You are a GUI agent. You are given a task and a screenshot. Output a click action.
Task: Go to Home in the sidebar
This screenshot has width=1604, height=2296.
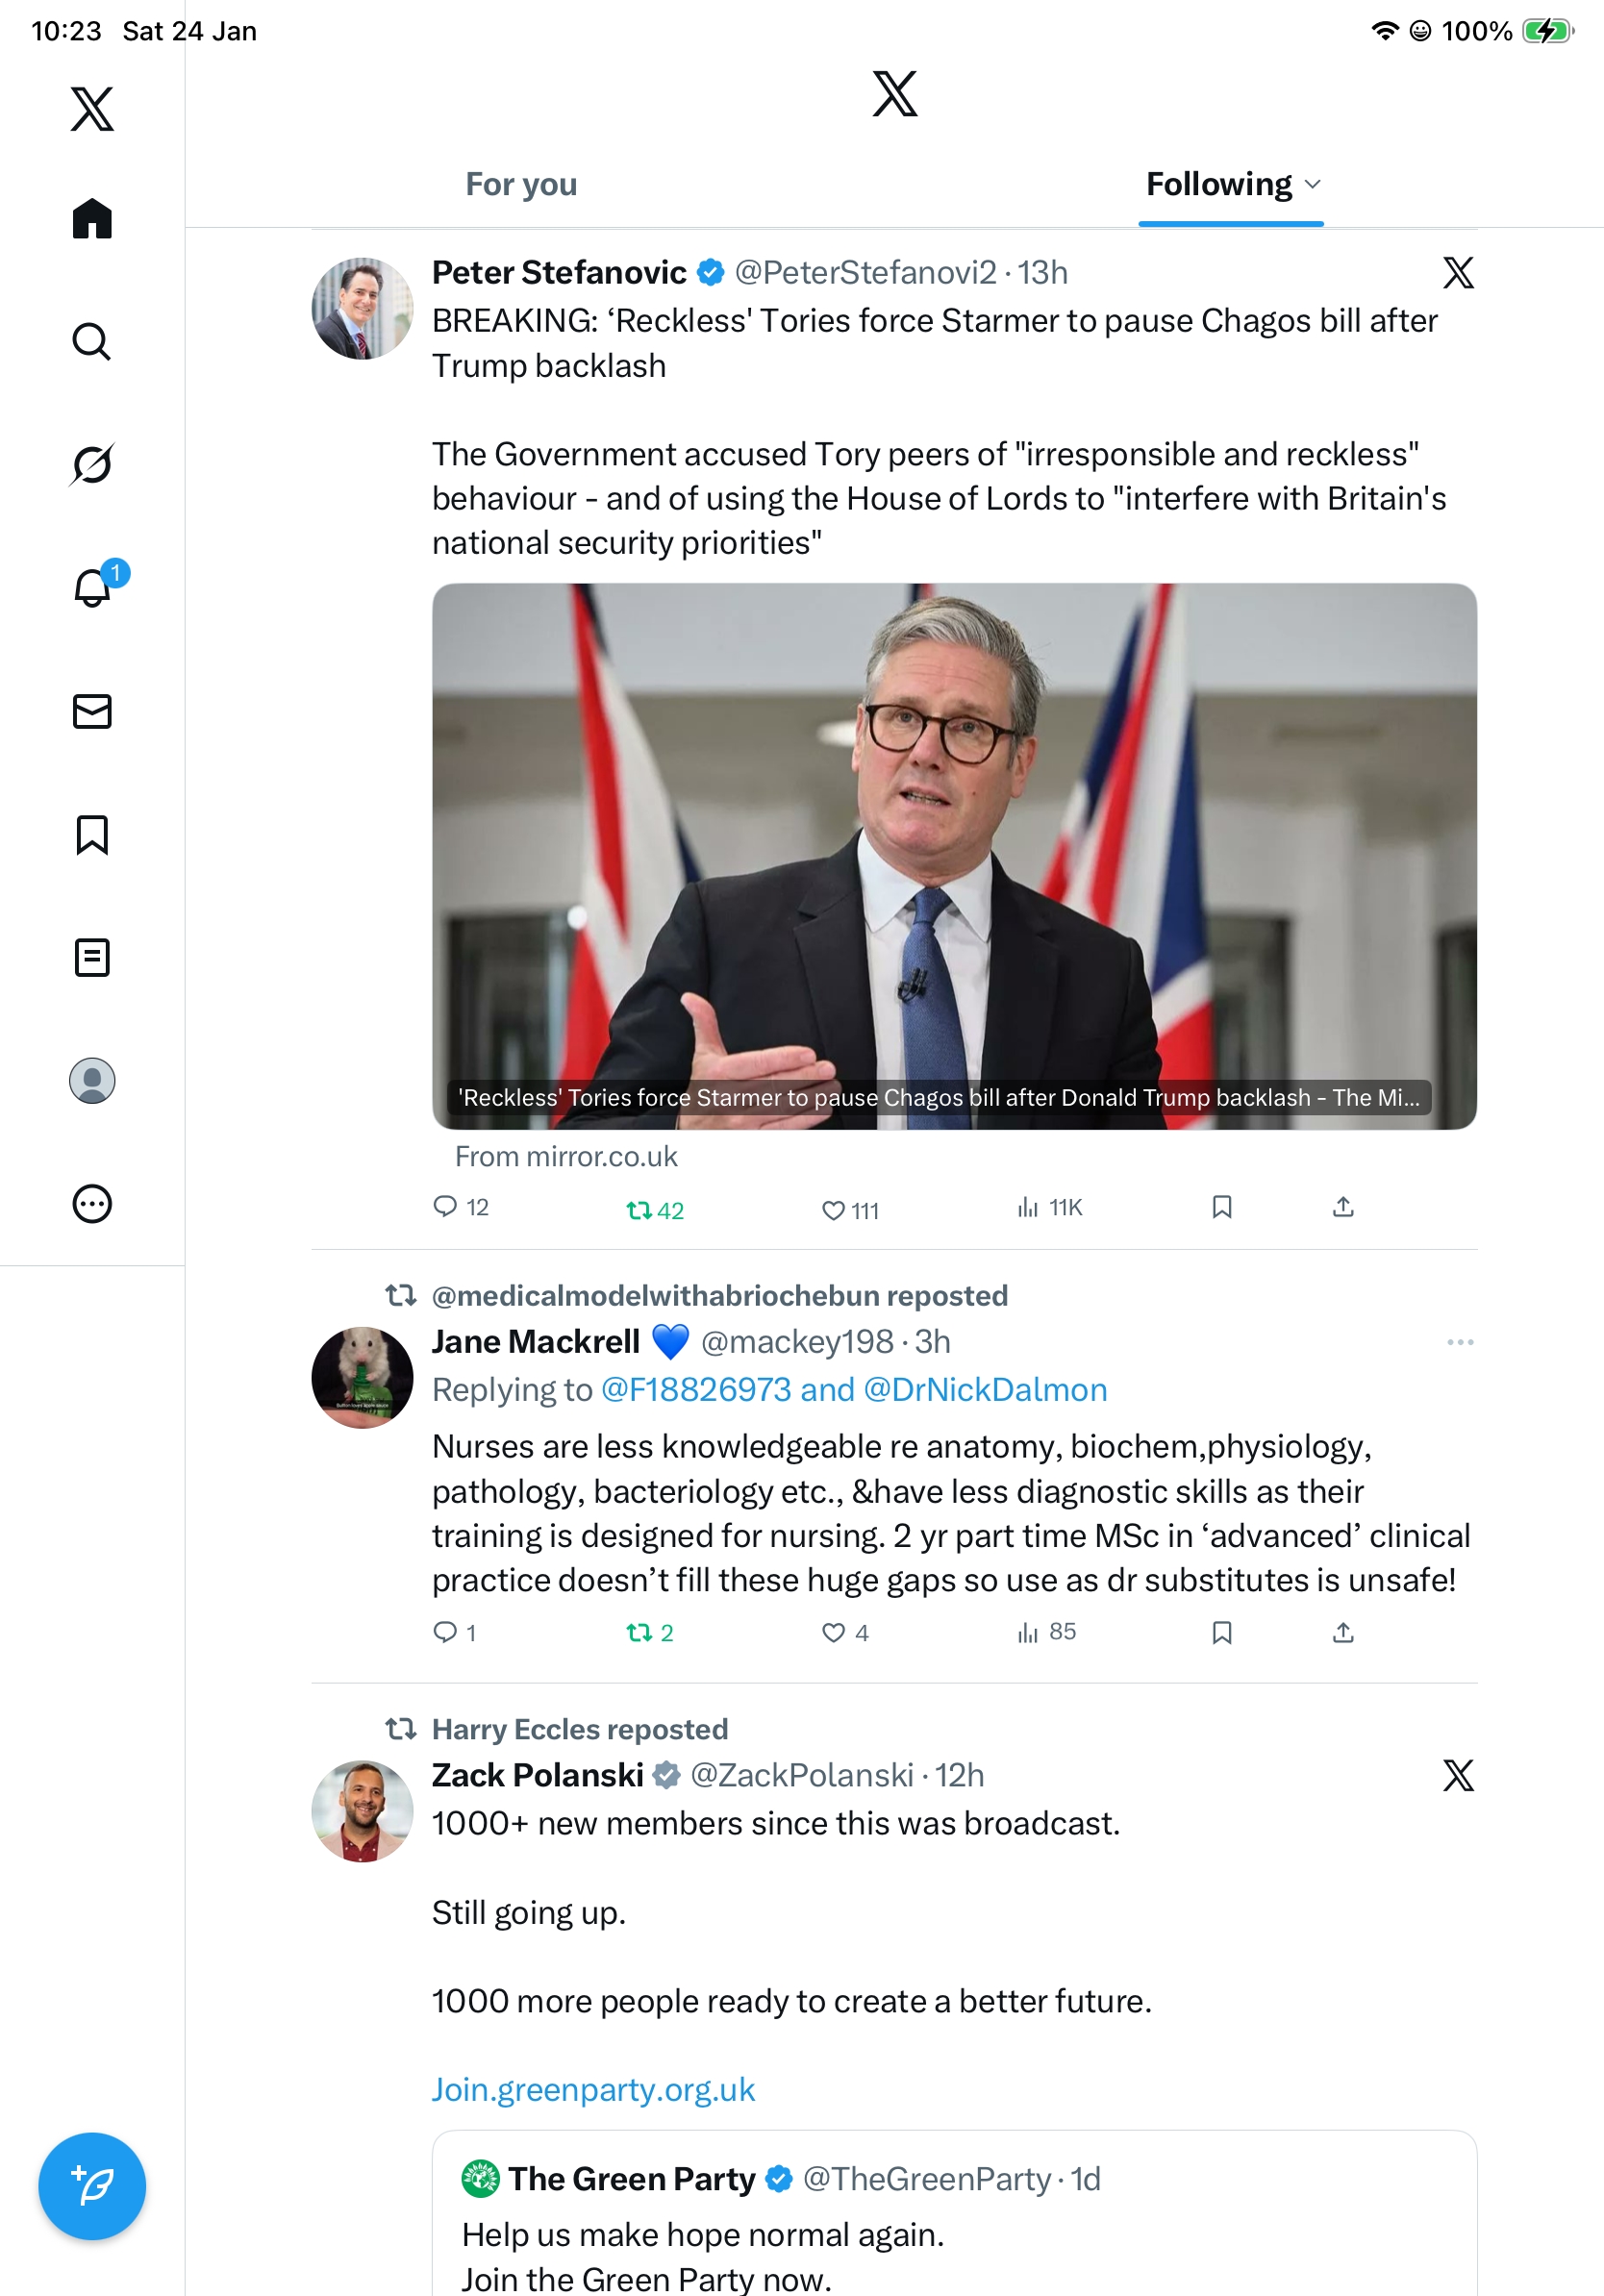[x=92, y=218]
